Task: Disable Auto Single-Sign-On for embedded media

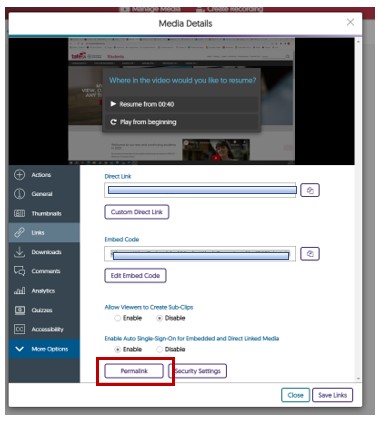Action: 159,349
